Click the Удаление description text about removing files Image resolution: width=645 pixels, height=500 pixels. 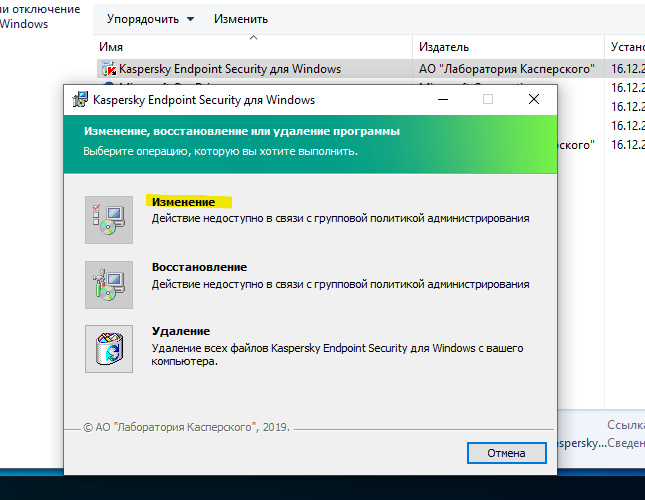337,355
